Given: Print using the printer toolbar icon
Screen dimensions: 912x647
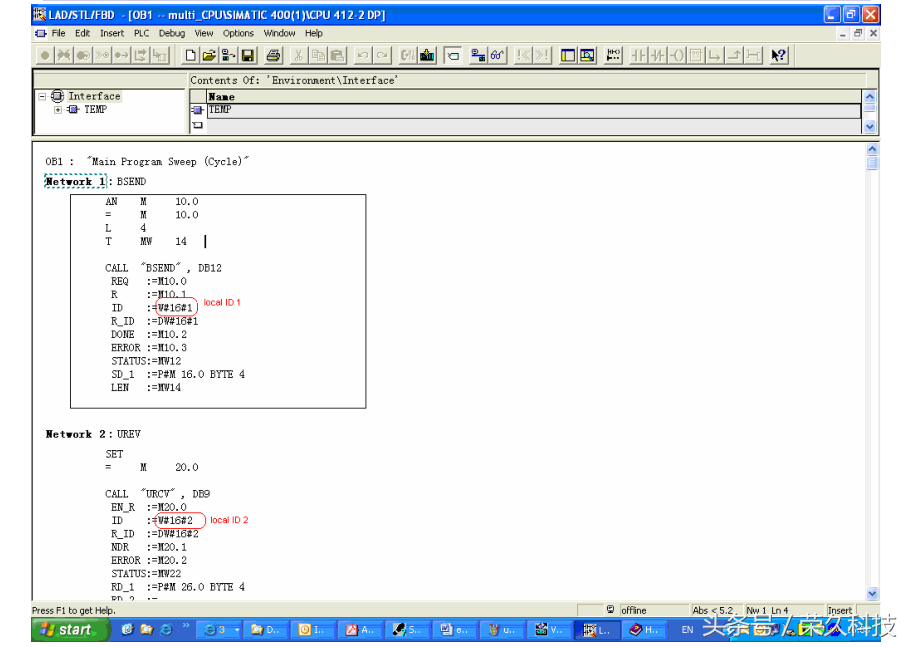Looking at the screenshot, I should [273, 55].
